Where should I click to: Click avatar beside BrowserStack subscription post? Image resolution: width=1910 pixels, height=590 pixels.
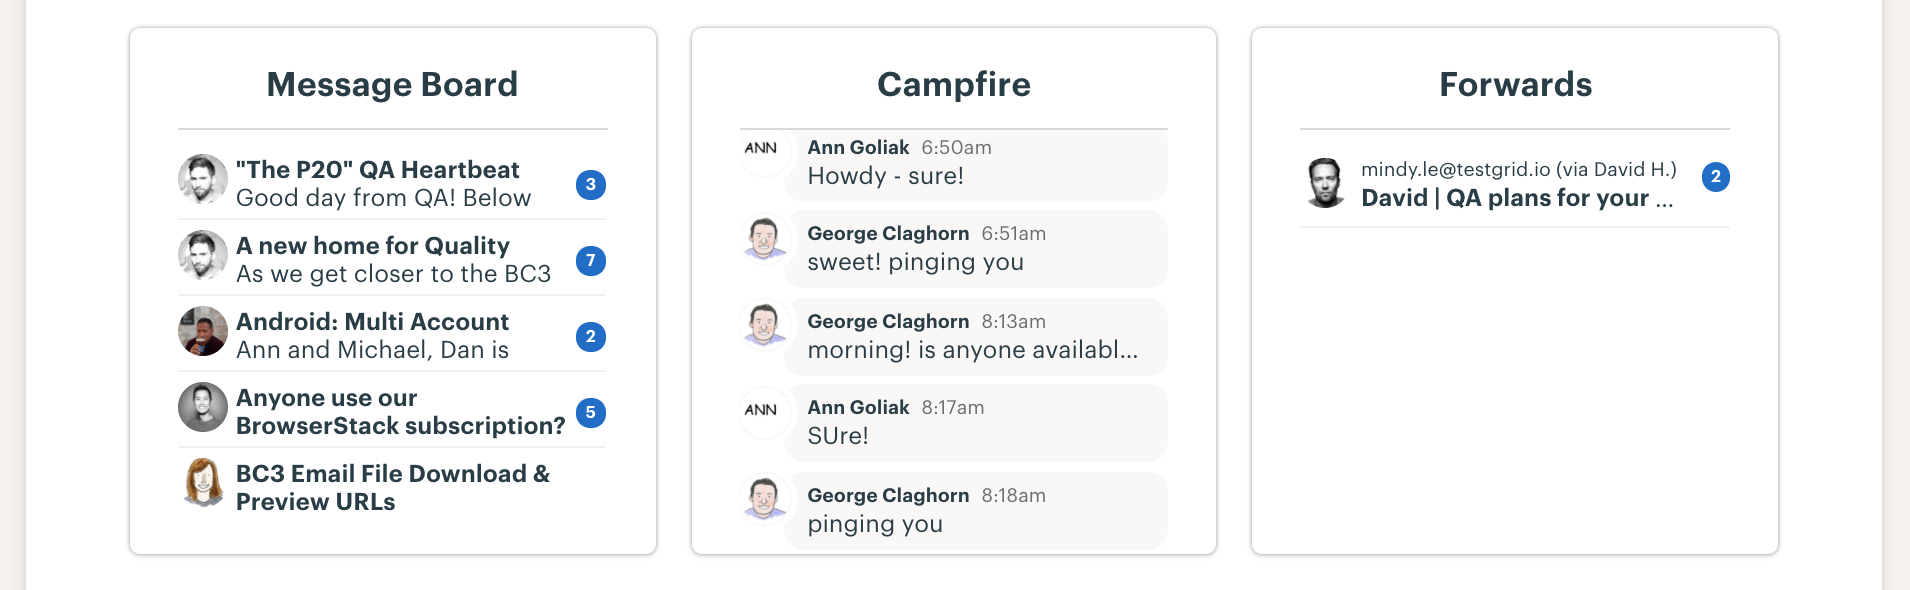tap(203, 407)
